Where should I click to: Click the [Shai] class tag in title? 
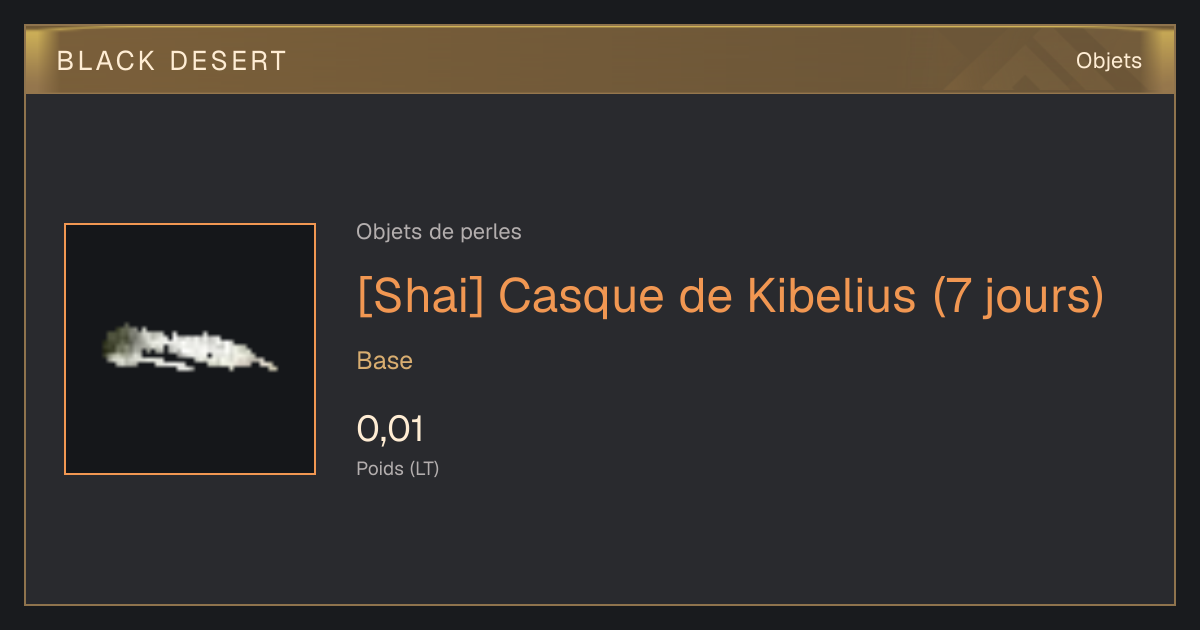pos(421,296)
